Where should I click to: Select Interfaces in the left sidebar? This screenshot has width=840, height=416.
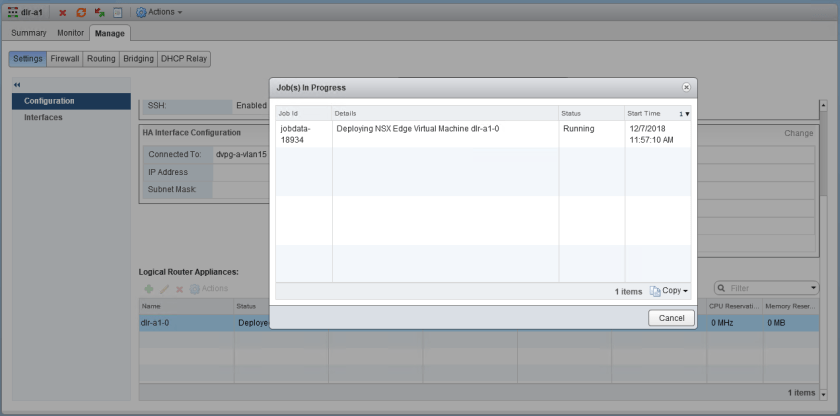[x=43, y=117]
